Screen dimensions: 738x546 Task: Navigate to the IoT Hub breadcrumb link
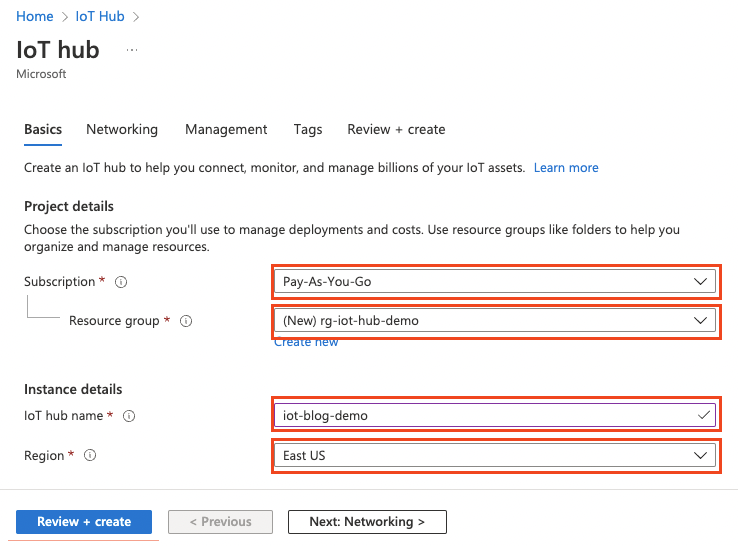[x=101, y=16]
